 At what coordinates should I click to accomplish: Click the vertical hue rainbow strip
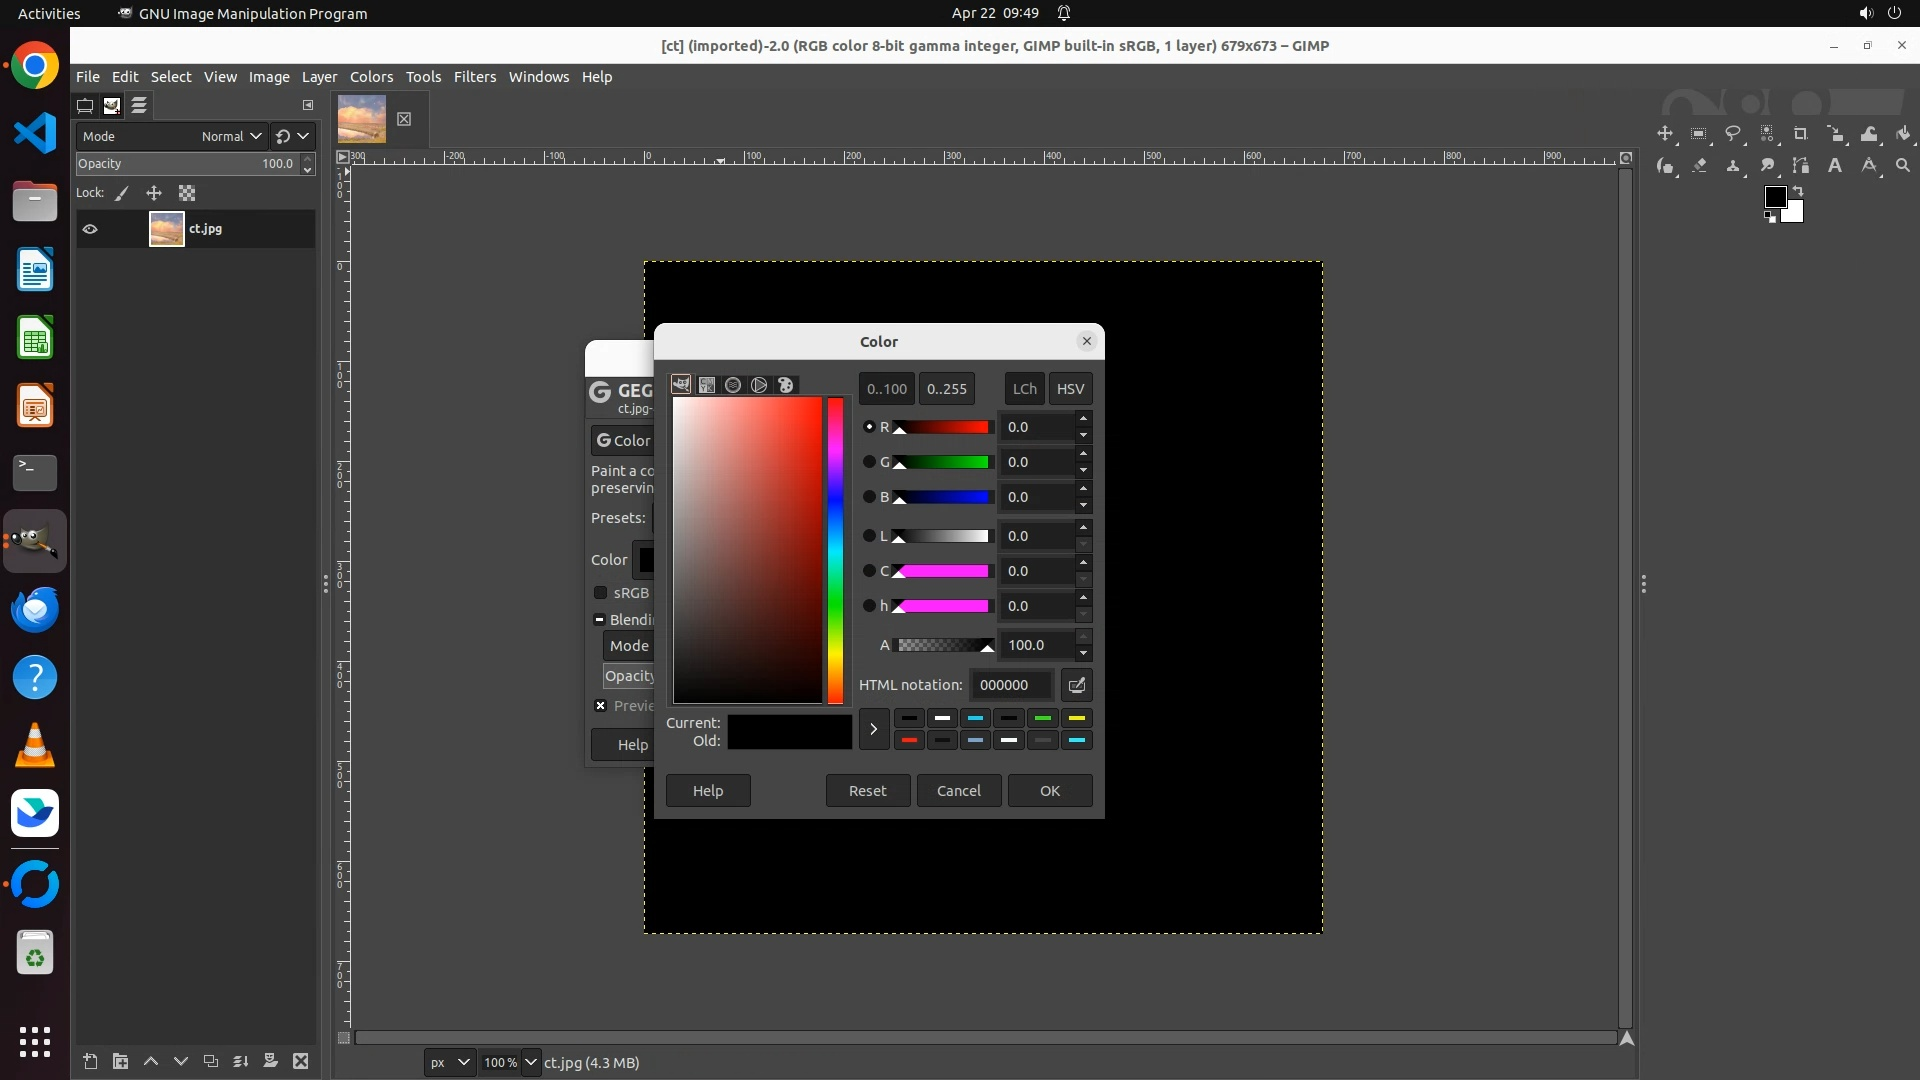(835, 550)
